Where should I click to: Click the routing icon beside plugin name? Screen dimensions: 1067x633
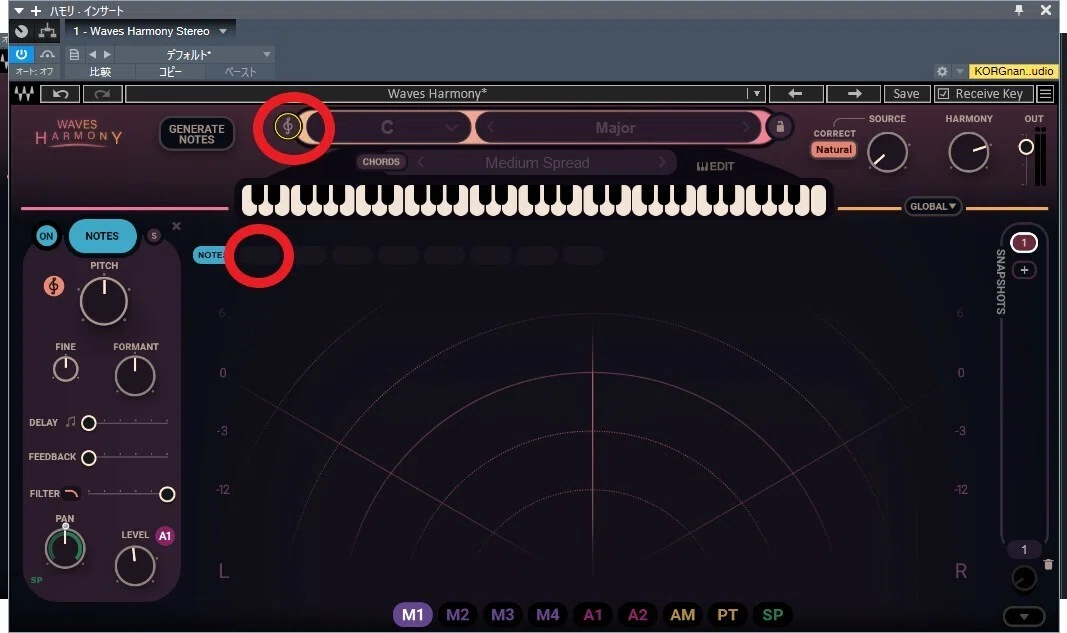tap(47, 31)
